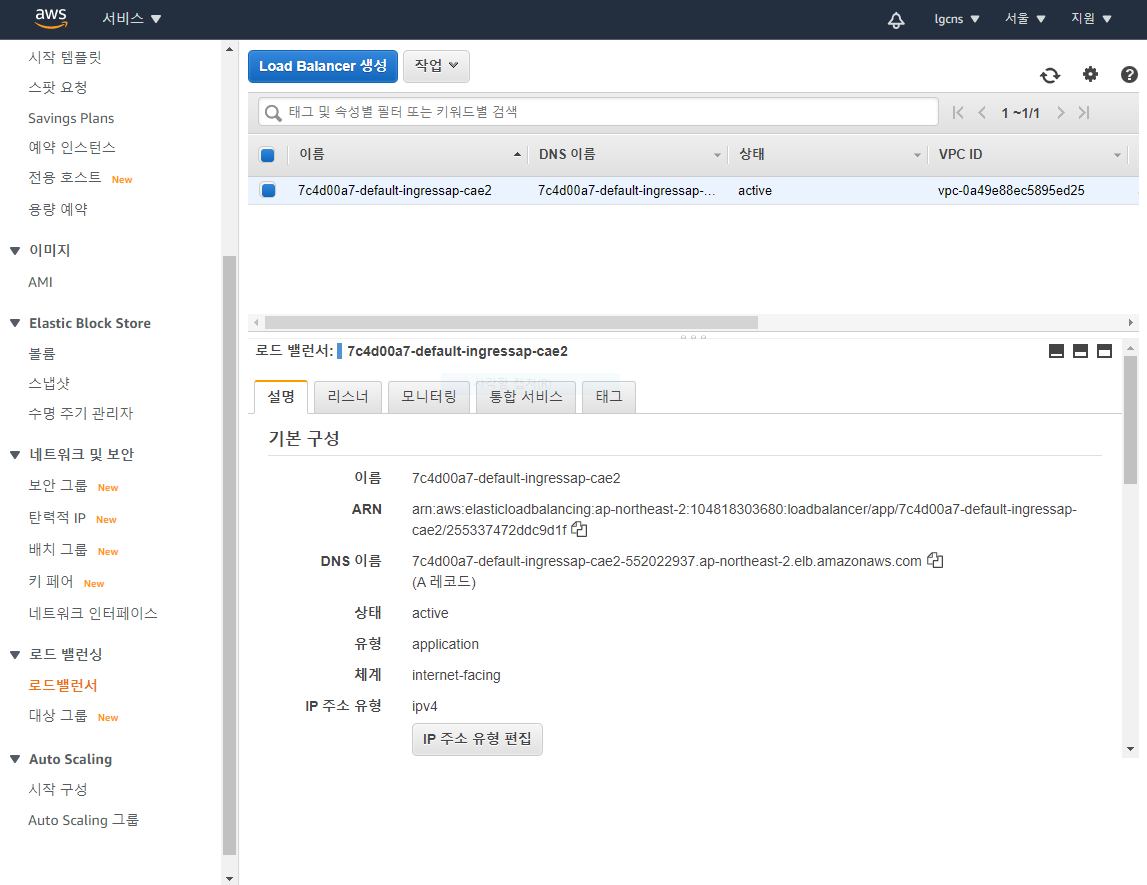Open AMI in sidebar

click(x=40, y=282)
